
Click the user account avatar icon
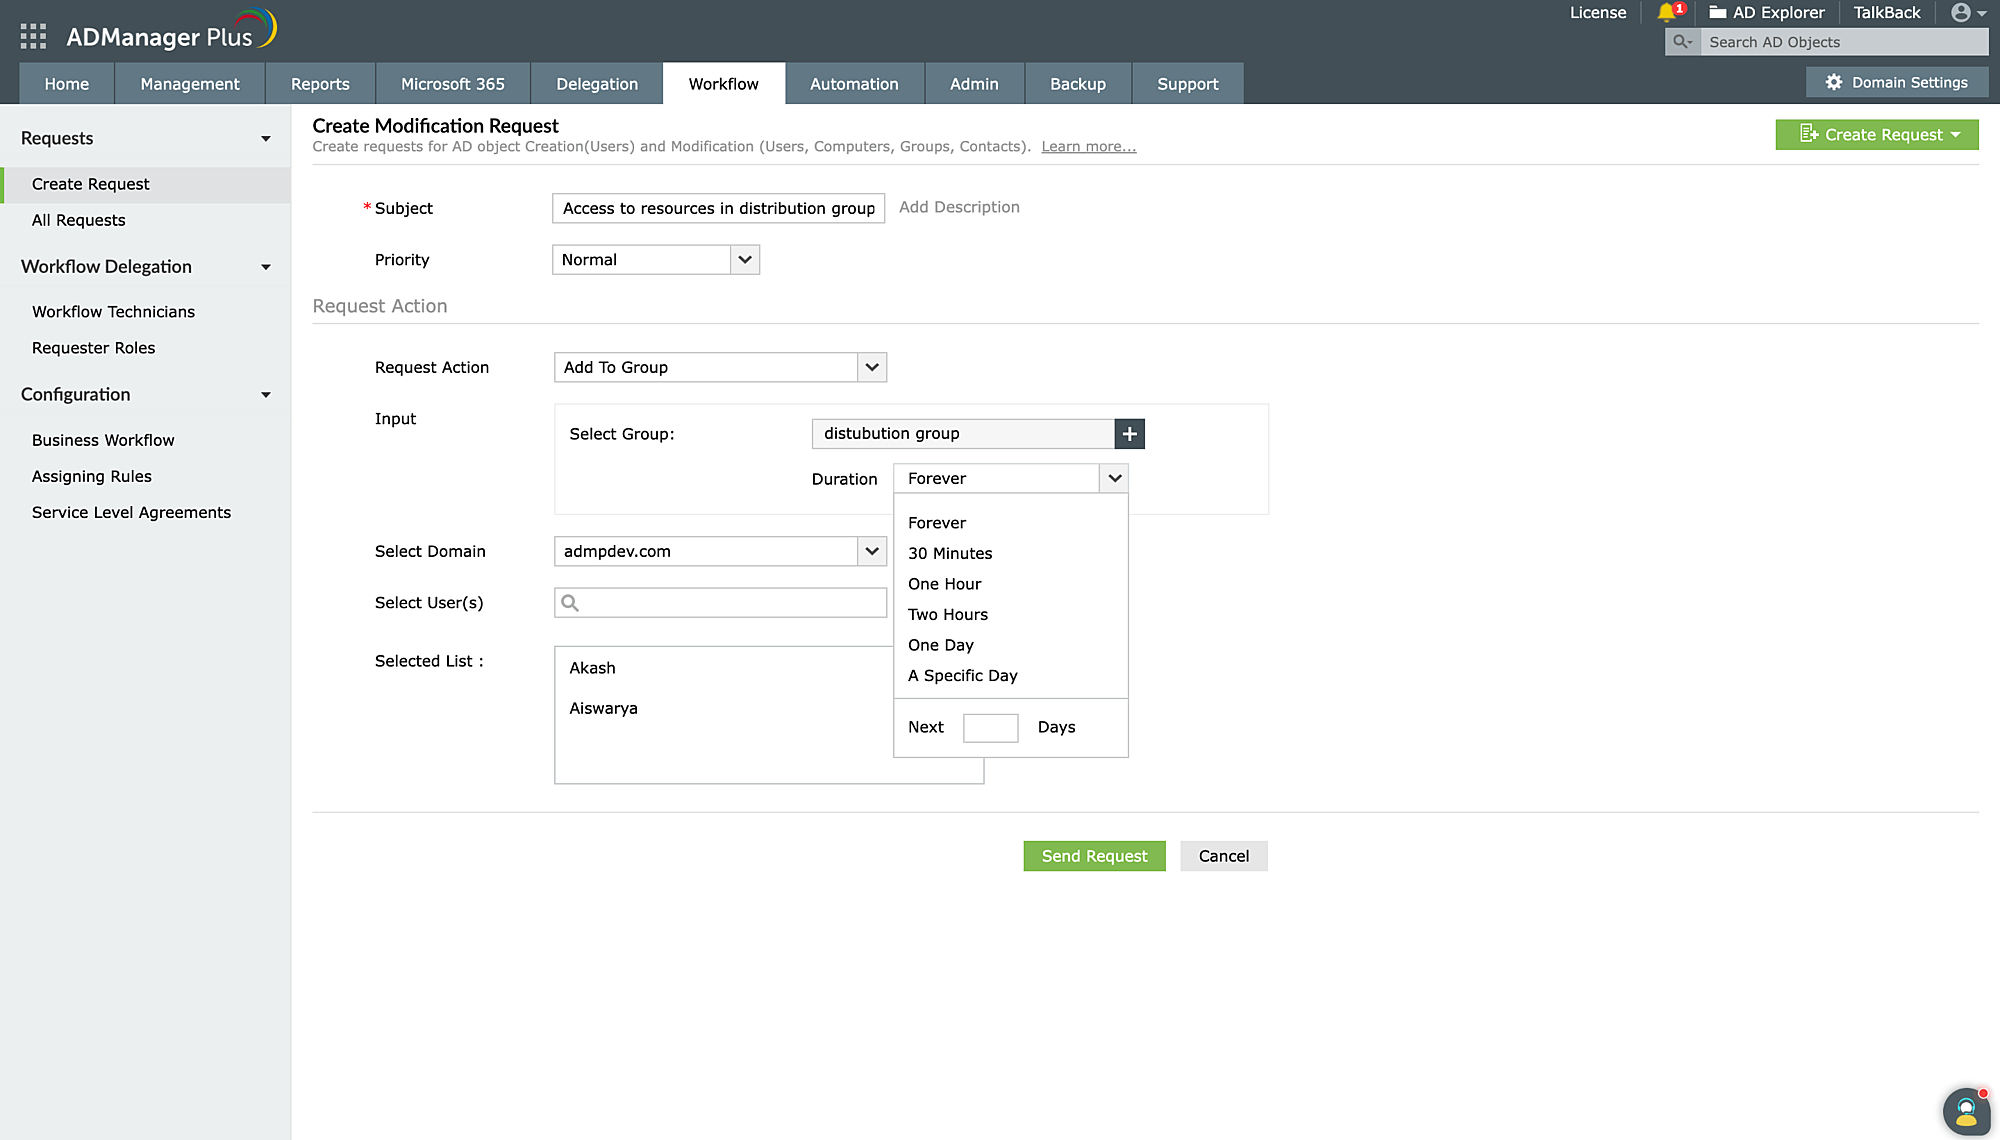click(x=1961, y=13)
